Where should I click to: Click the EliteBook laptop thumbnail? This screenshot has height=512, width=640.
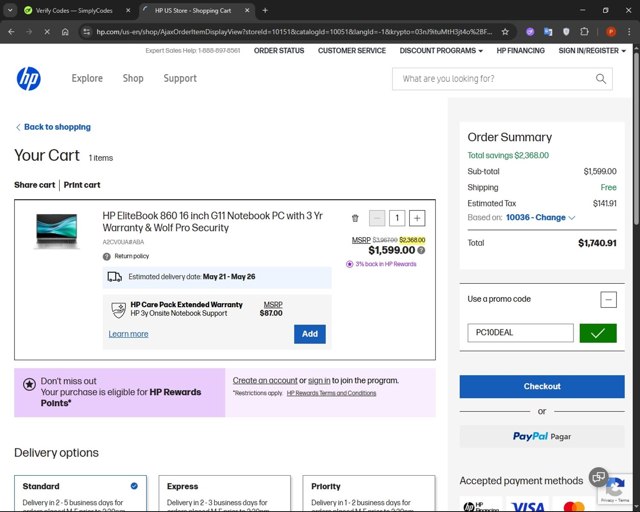point(56,231)
